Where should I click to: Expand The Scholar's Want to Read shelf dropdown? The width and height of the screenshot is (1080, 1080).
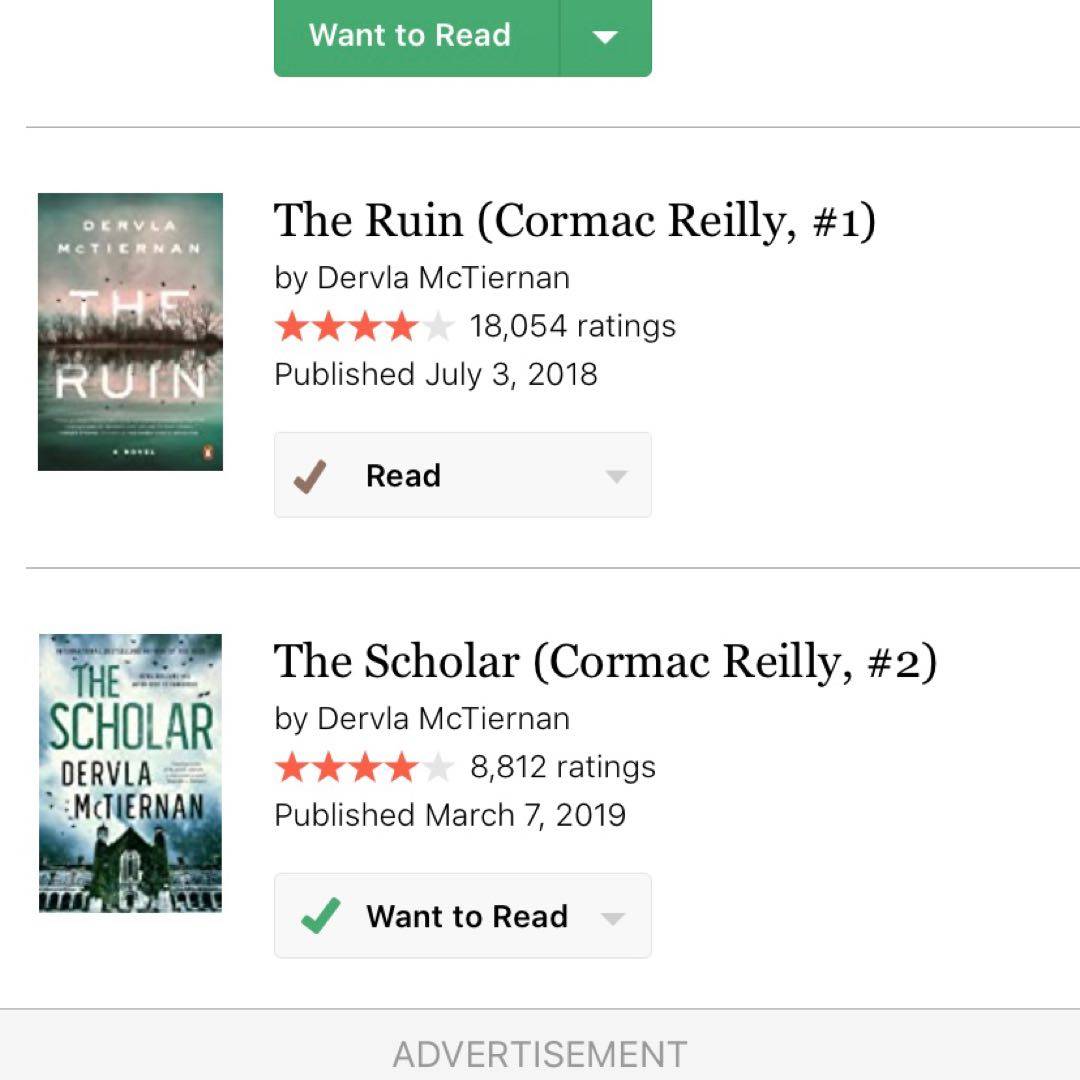tap(613, 917)
